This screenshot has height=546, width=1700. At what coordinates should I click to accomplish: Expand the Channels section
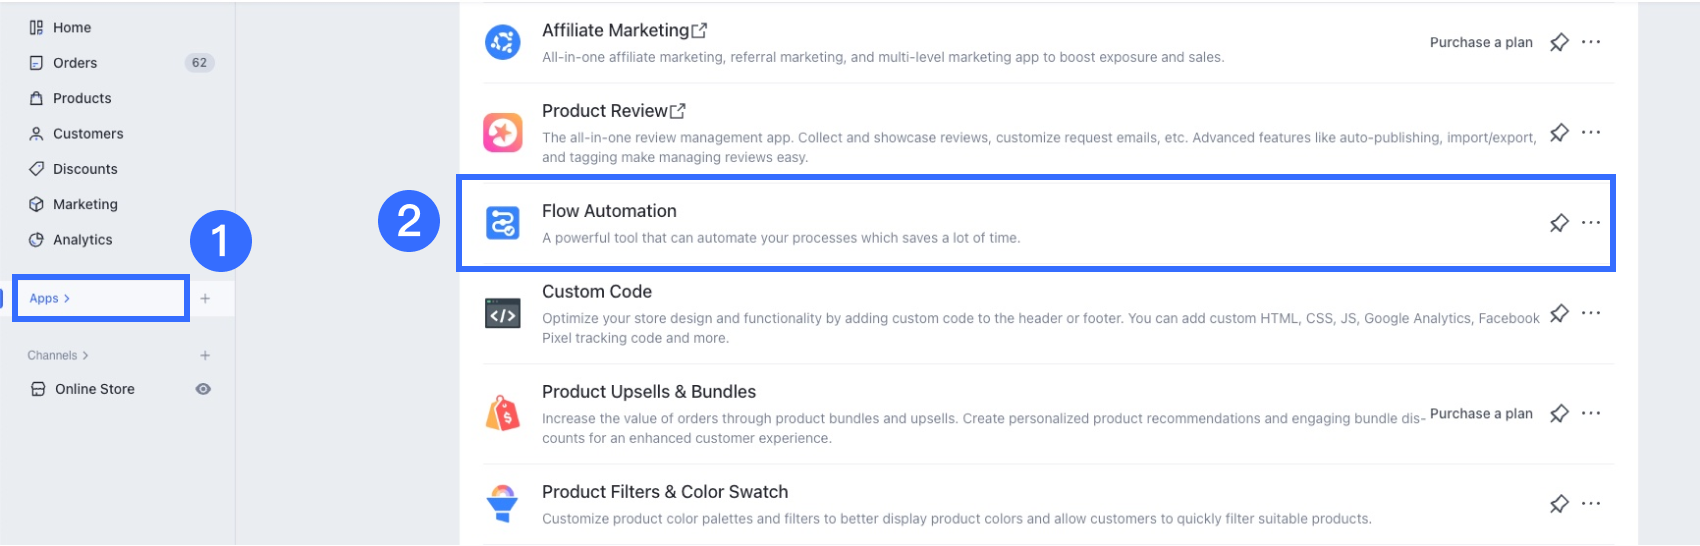pyautogui.click(x=58, y=355)
